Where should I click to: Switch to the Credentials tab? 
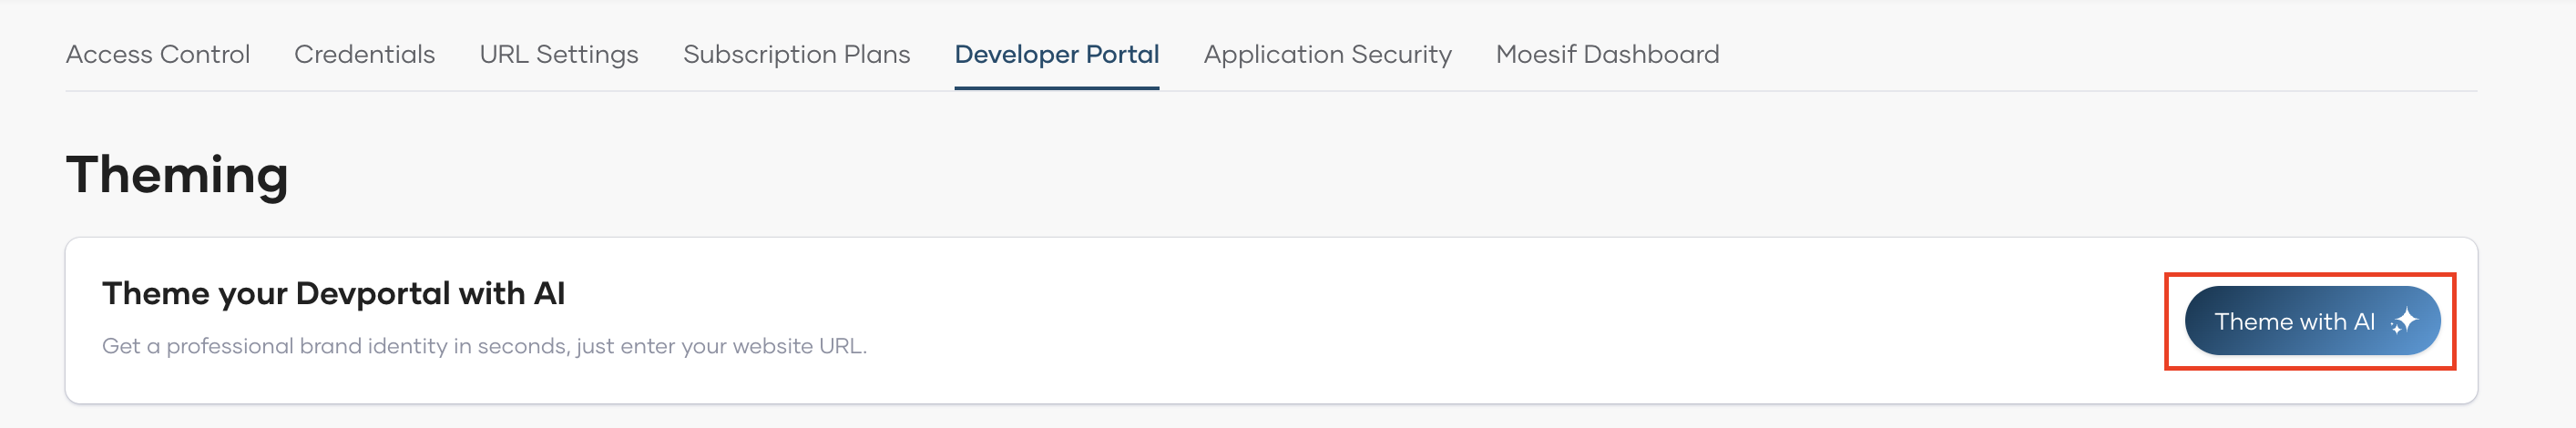(x=364, y=54)
